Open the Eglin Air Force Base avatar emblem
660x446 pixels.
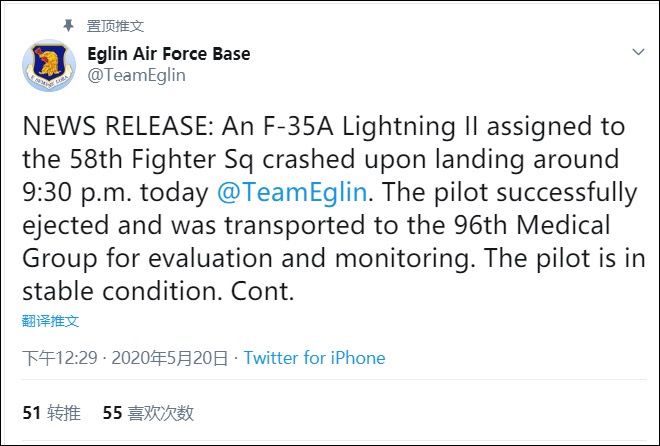pyautogui.click(x=49, y=64)
